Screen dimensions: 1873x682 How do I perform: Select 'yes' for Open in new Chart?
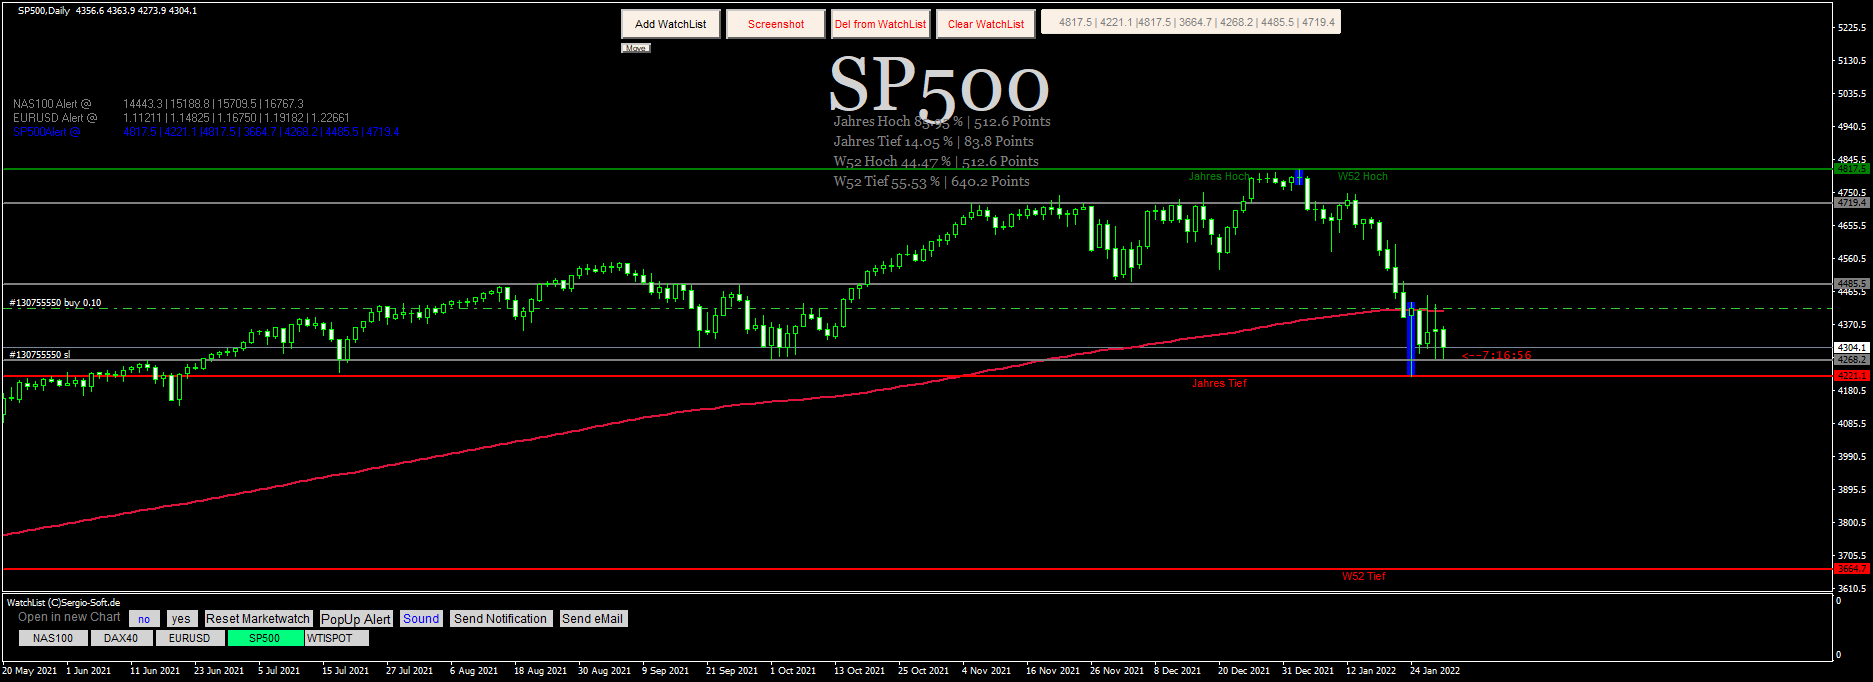tap(181, 619)
